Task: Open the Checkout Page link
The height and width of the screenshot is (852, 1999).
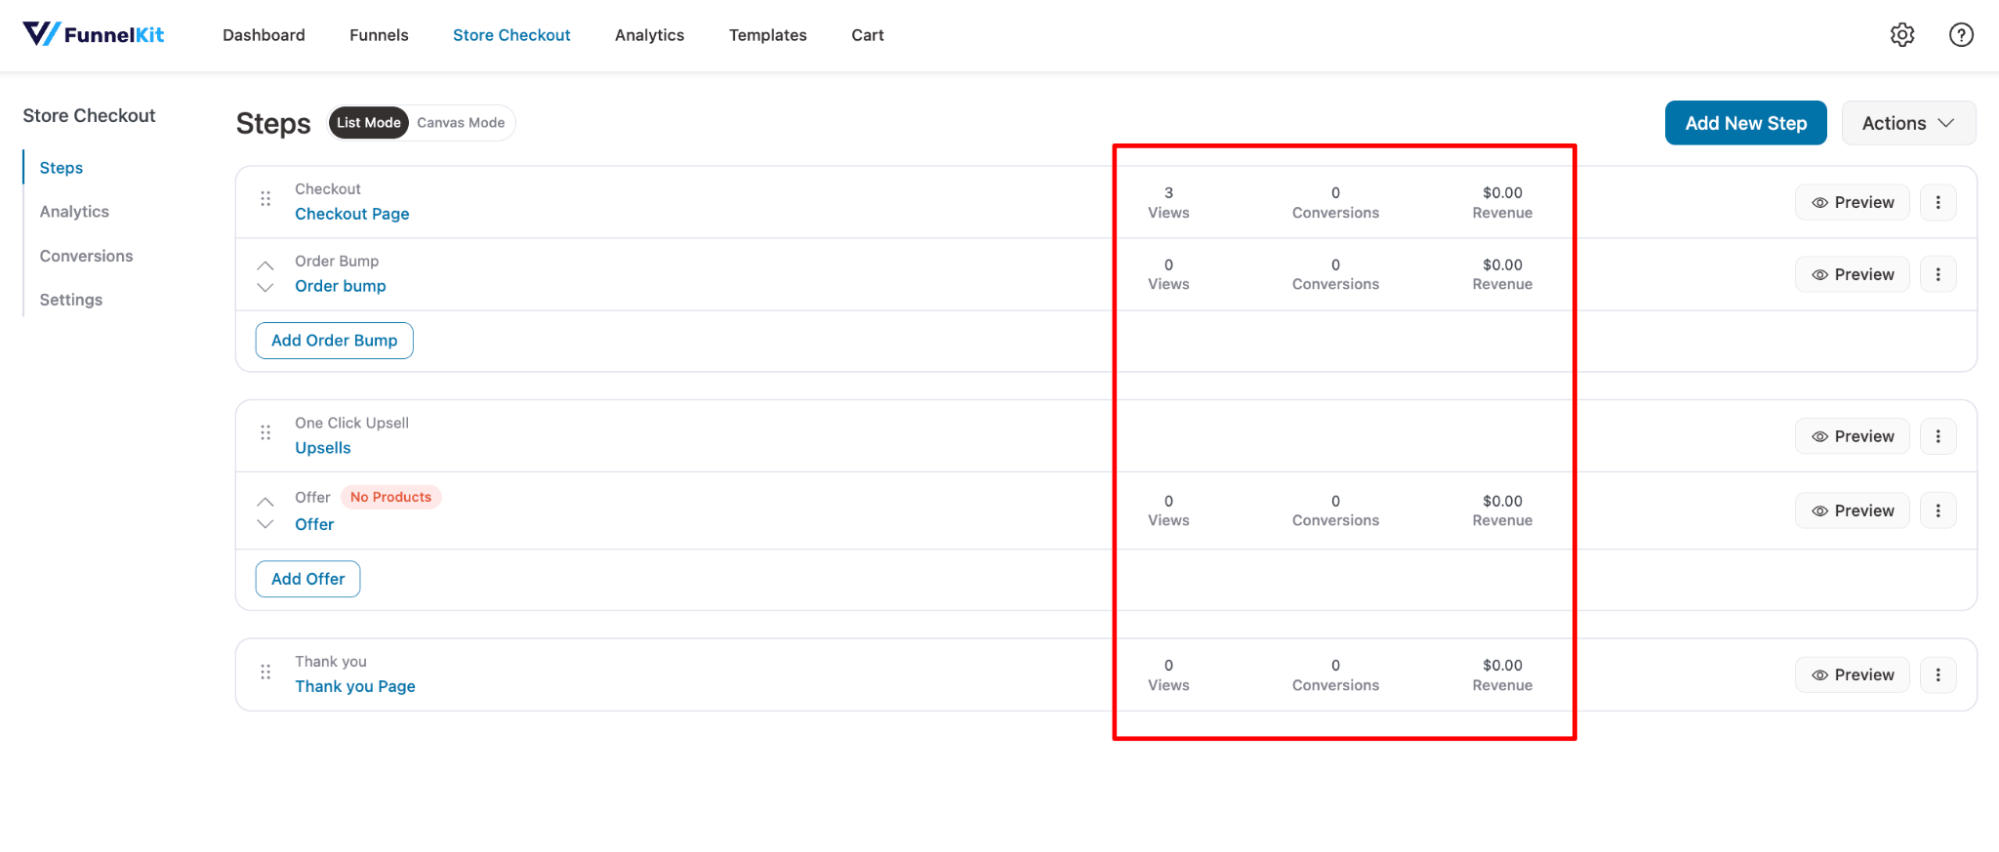Action: coord(352,214)
